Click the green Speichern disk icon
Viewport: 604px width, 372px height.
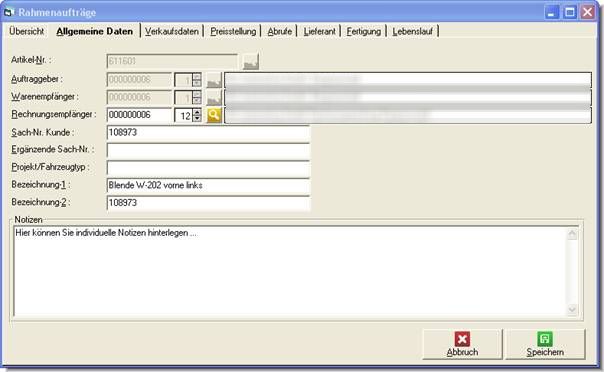pyautogui.click(x=545, y=339)
